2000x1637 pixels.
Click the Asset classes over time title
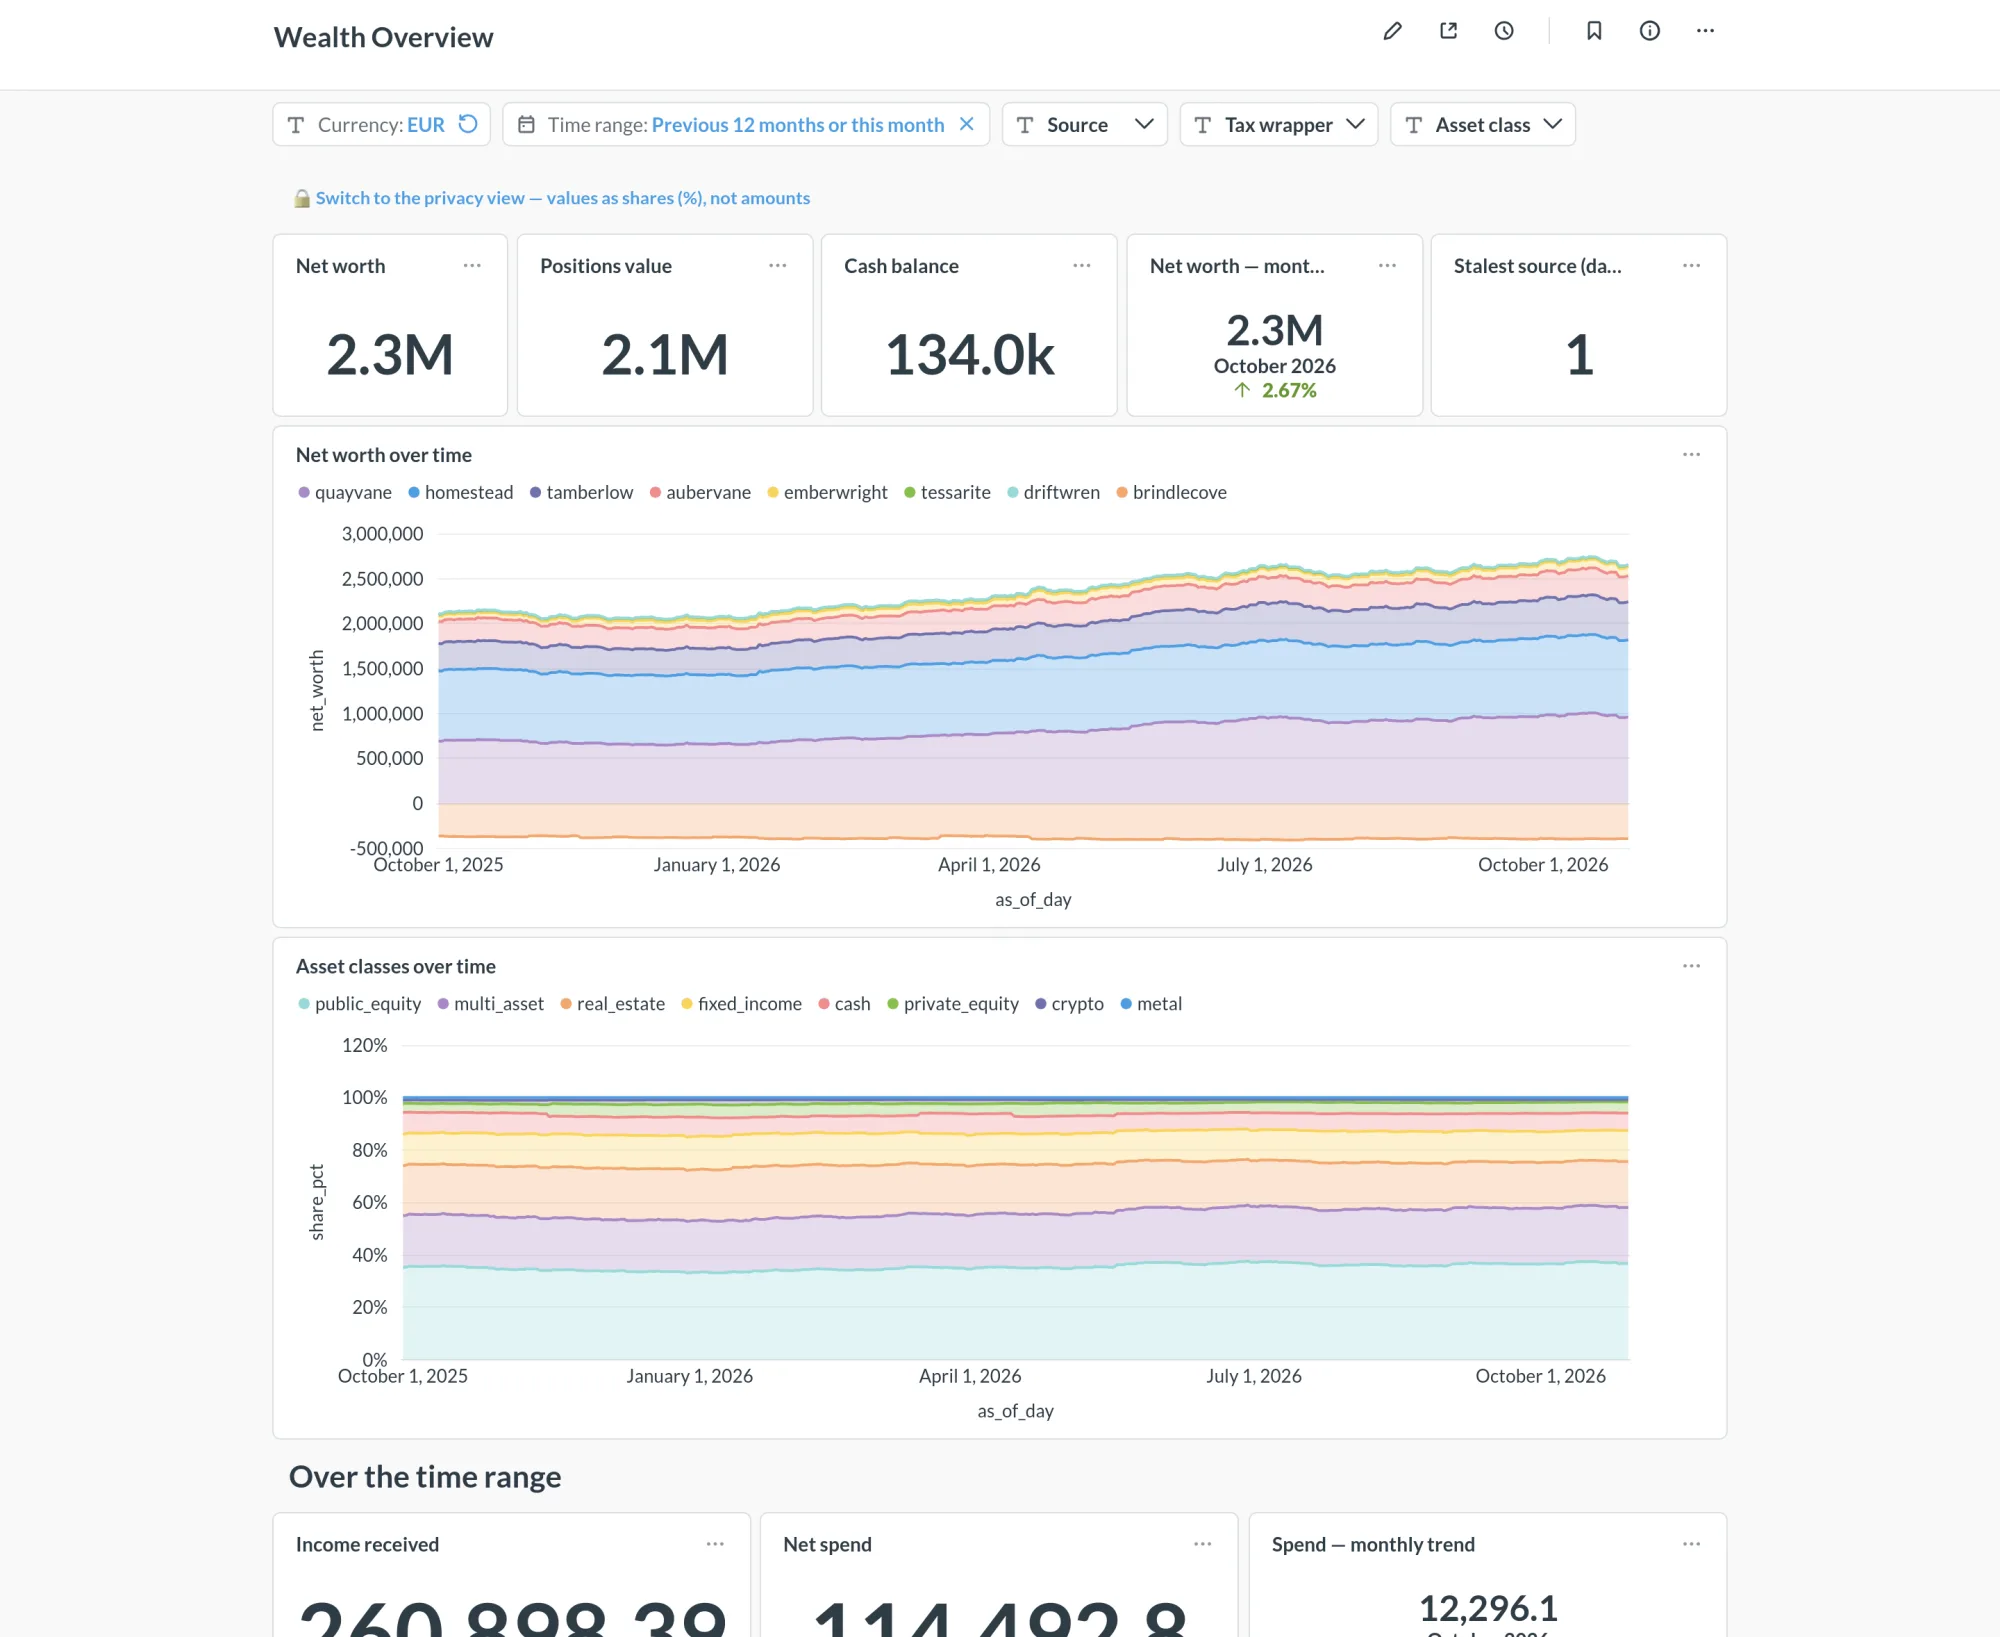point(396,966)
